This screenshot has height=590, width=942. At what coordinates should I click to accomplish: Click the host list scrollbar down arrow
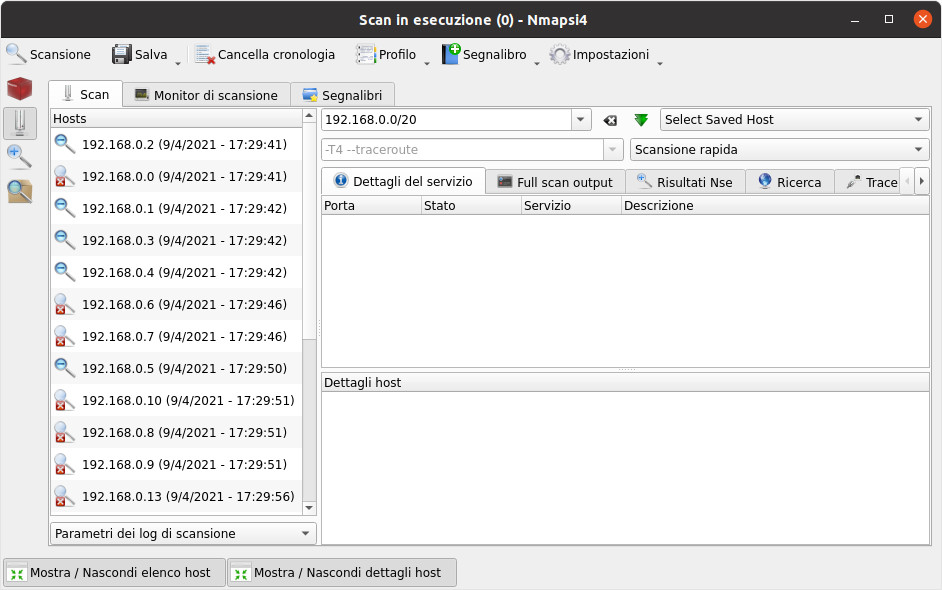tap(309, 508)
